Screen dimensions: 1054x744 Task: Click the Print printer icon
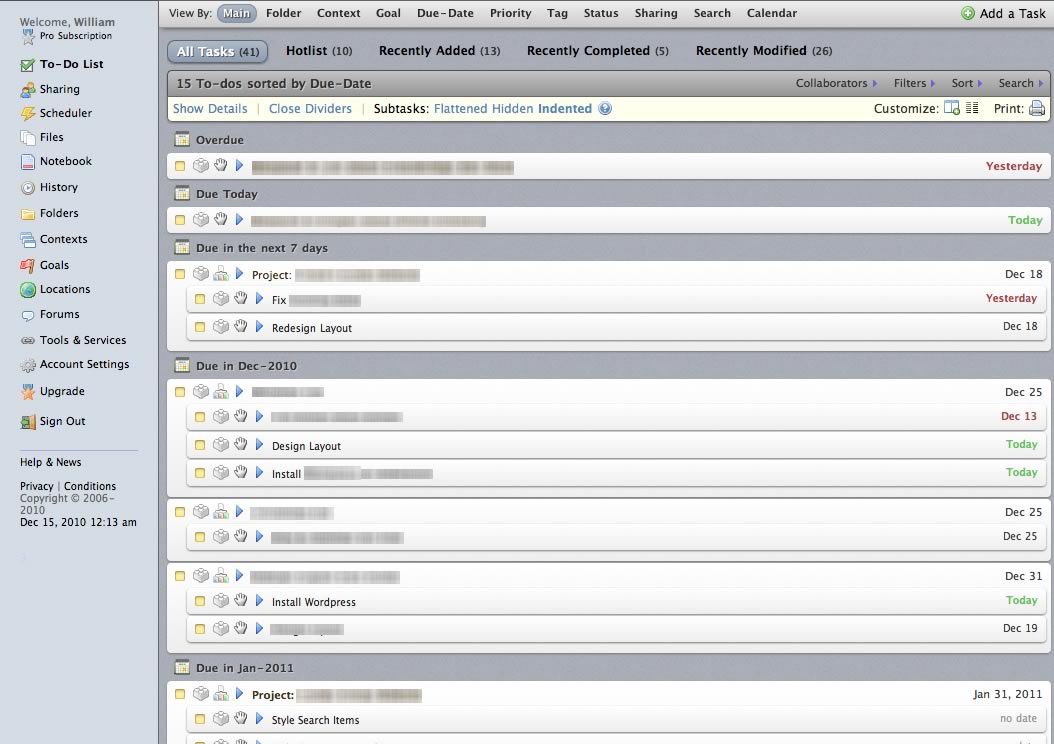(x=1037, y=109)
